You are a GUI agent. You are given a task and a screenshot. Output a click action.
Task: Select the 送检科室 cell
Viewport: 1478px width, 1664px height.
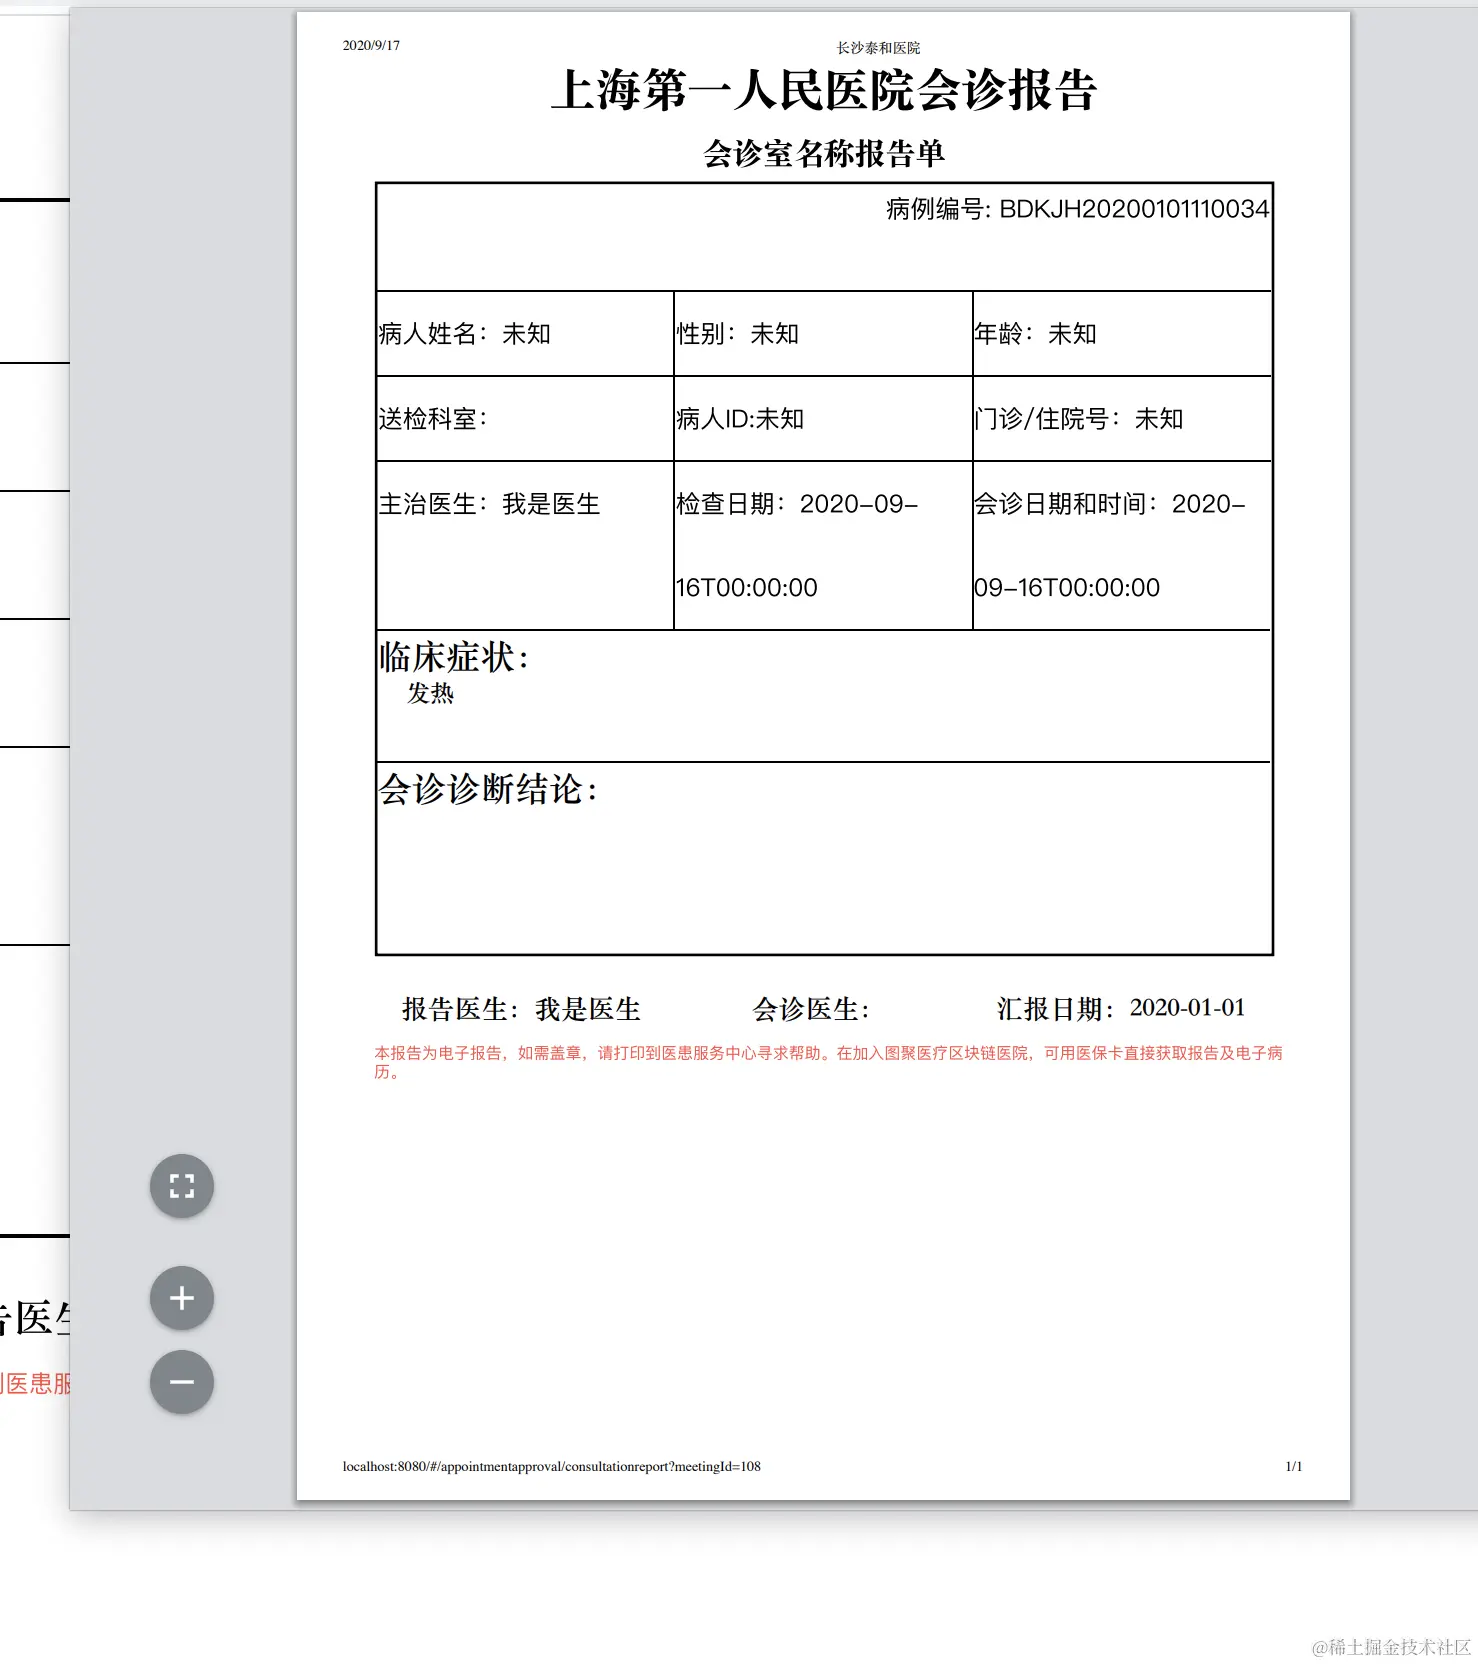(525, 419)
